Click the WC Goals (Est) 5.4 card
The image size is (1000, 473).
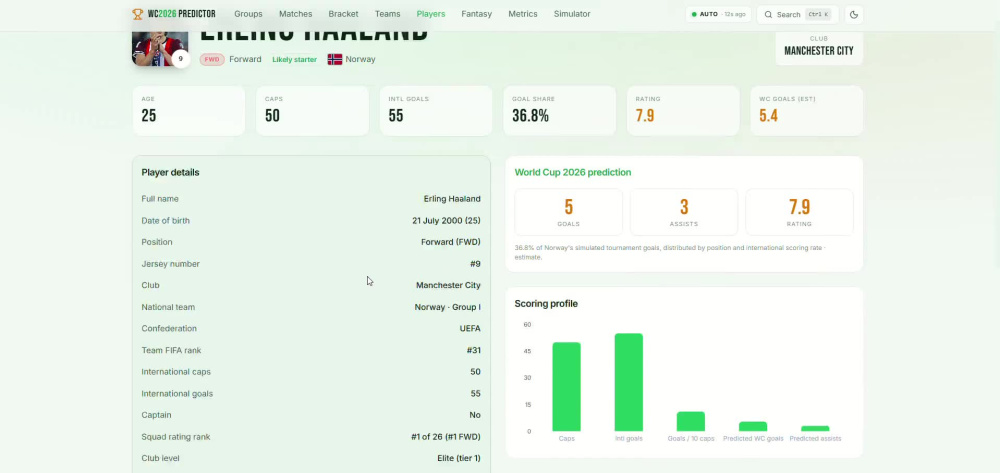click(807, 111)
